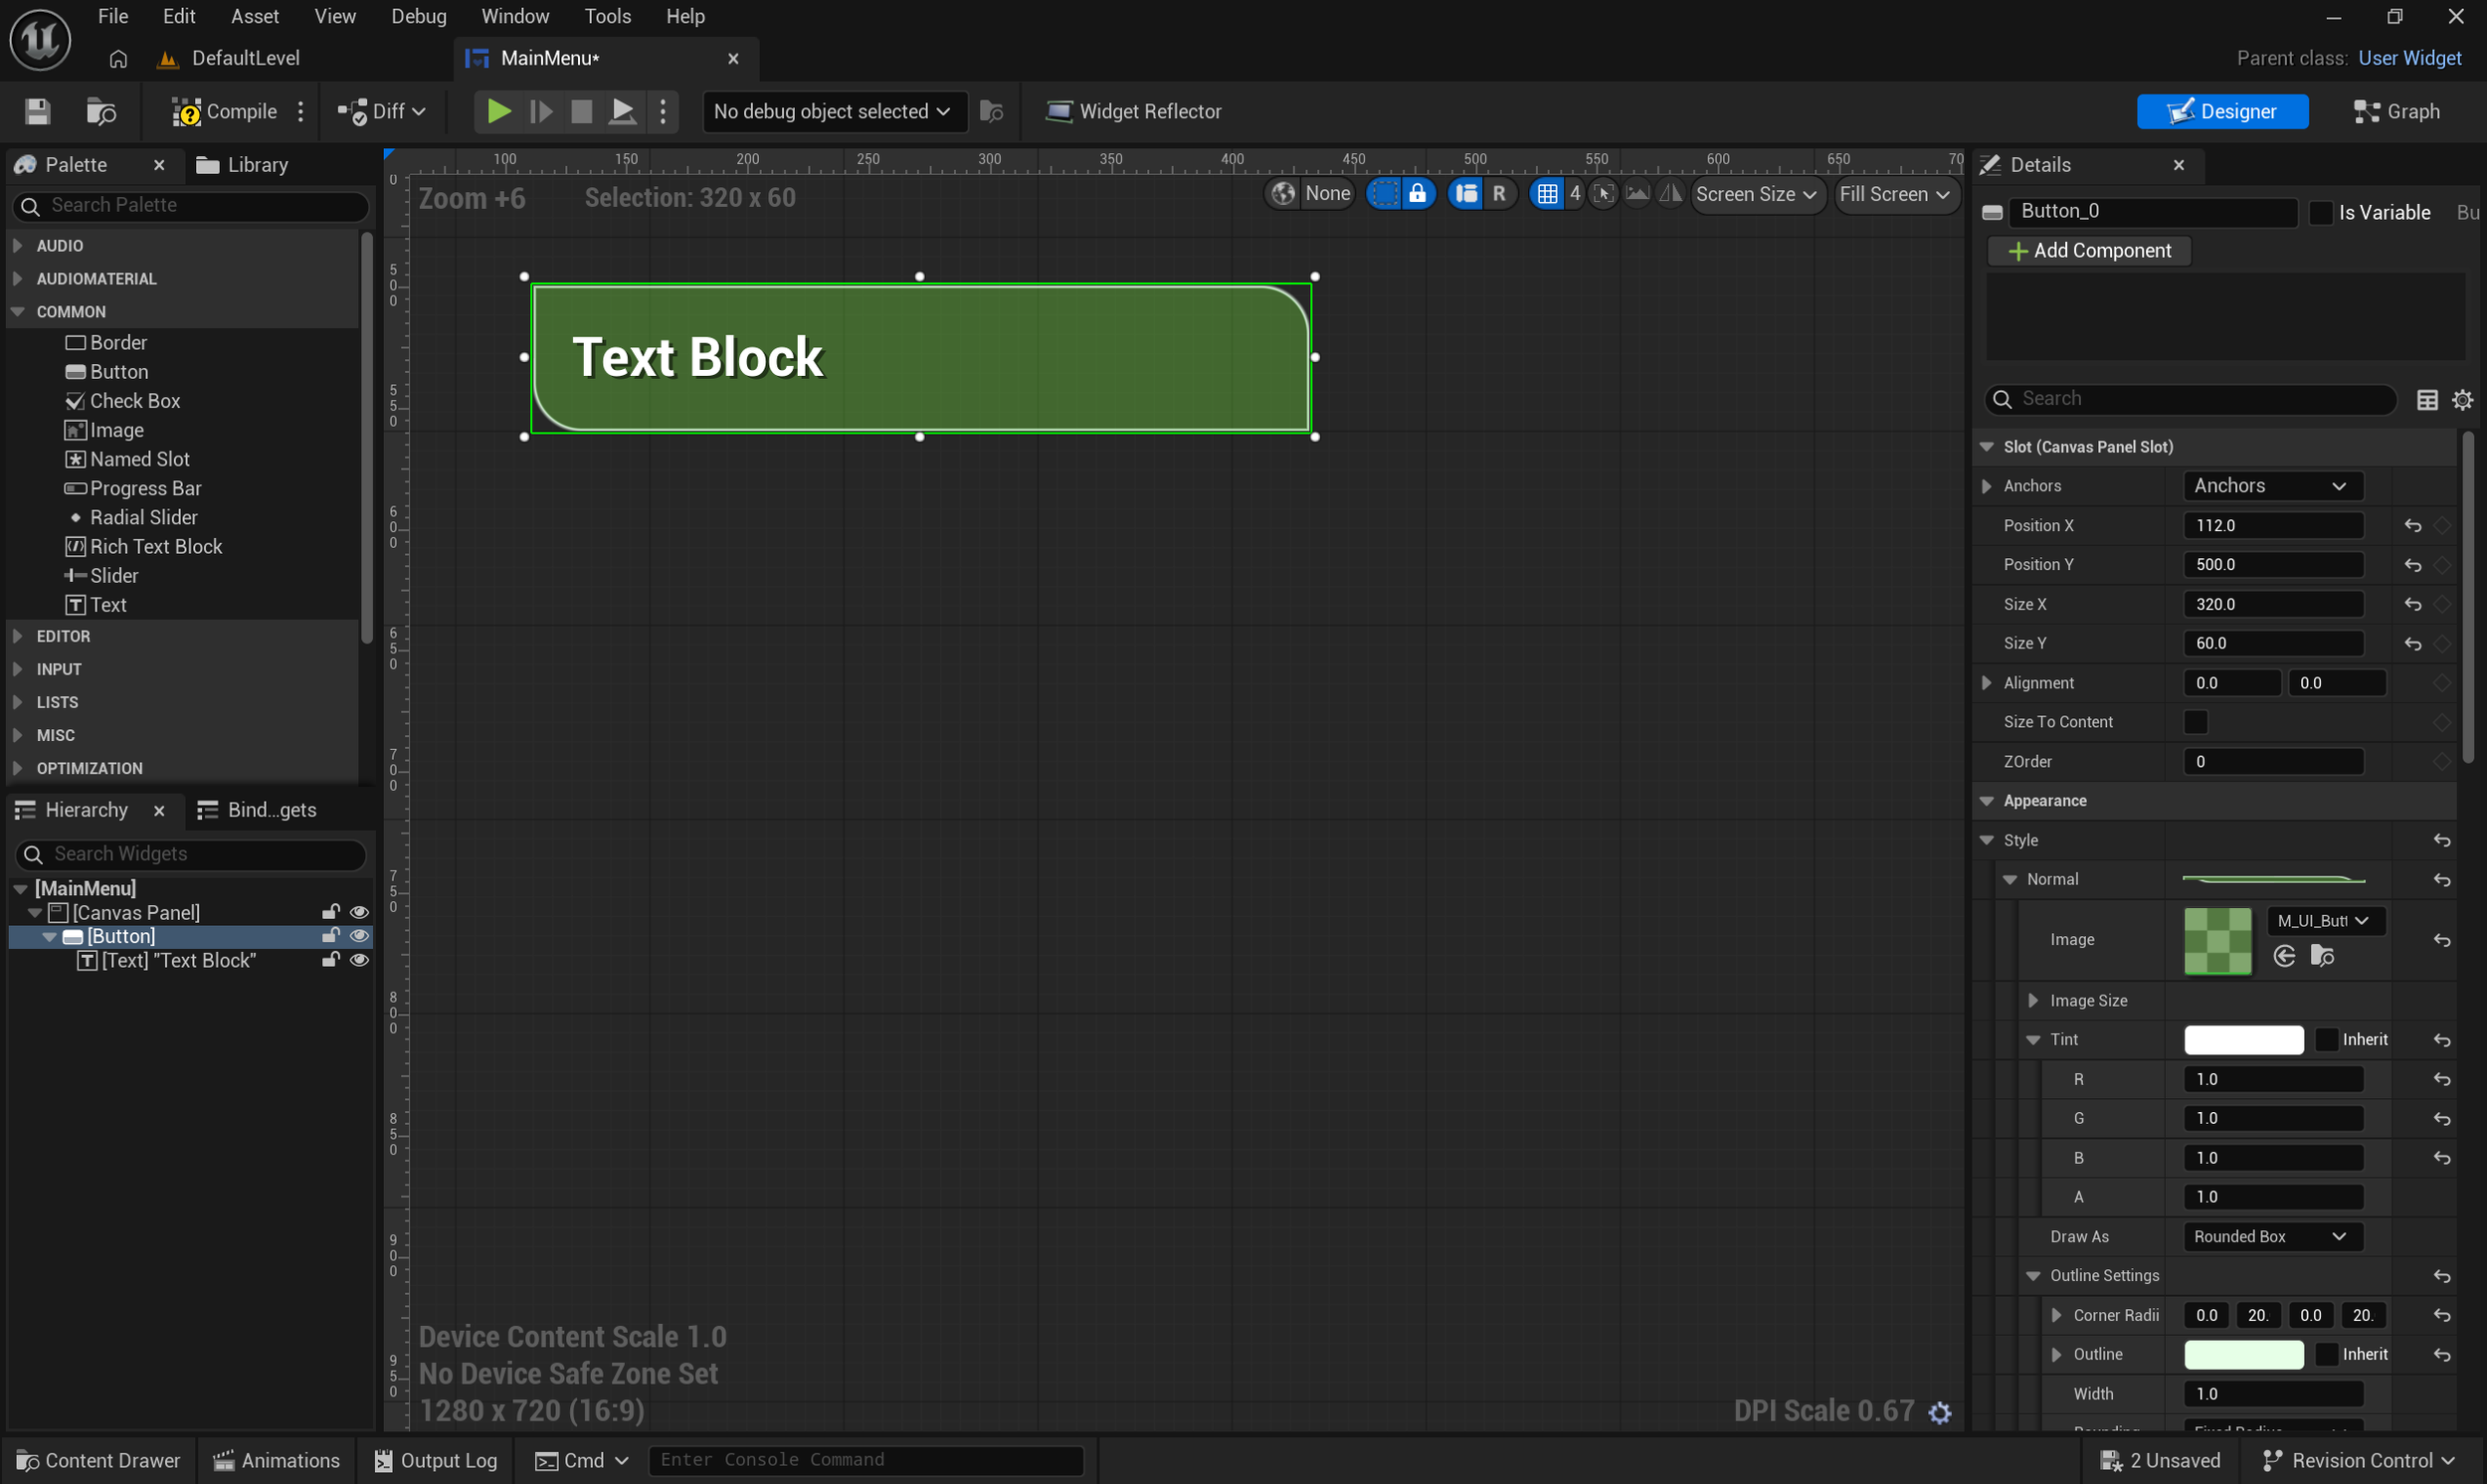Toggle the layout transform icon
Image resolution: width=2487 pixels, height=1484 pixels.
coord(1466,194)
